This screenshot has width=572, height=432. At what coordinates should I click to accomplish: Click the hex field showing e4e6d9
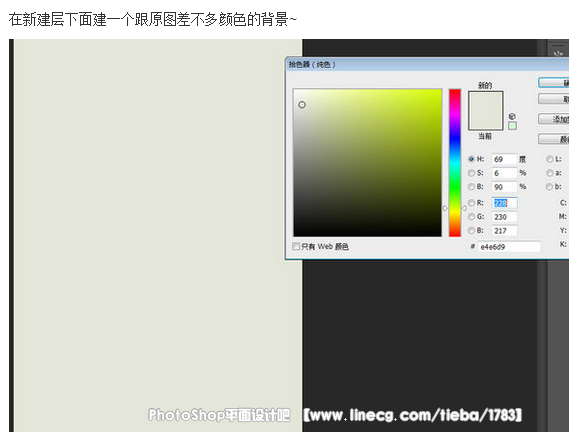point(509,247)
